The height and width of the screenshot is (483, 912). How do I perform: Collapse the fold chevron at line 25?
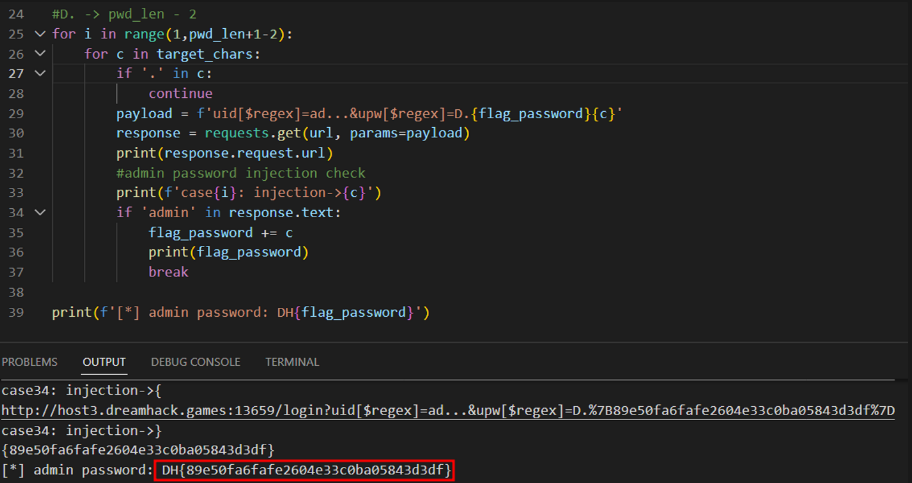click(40, 34)
